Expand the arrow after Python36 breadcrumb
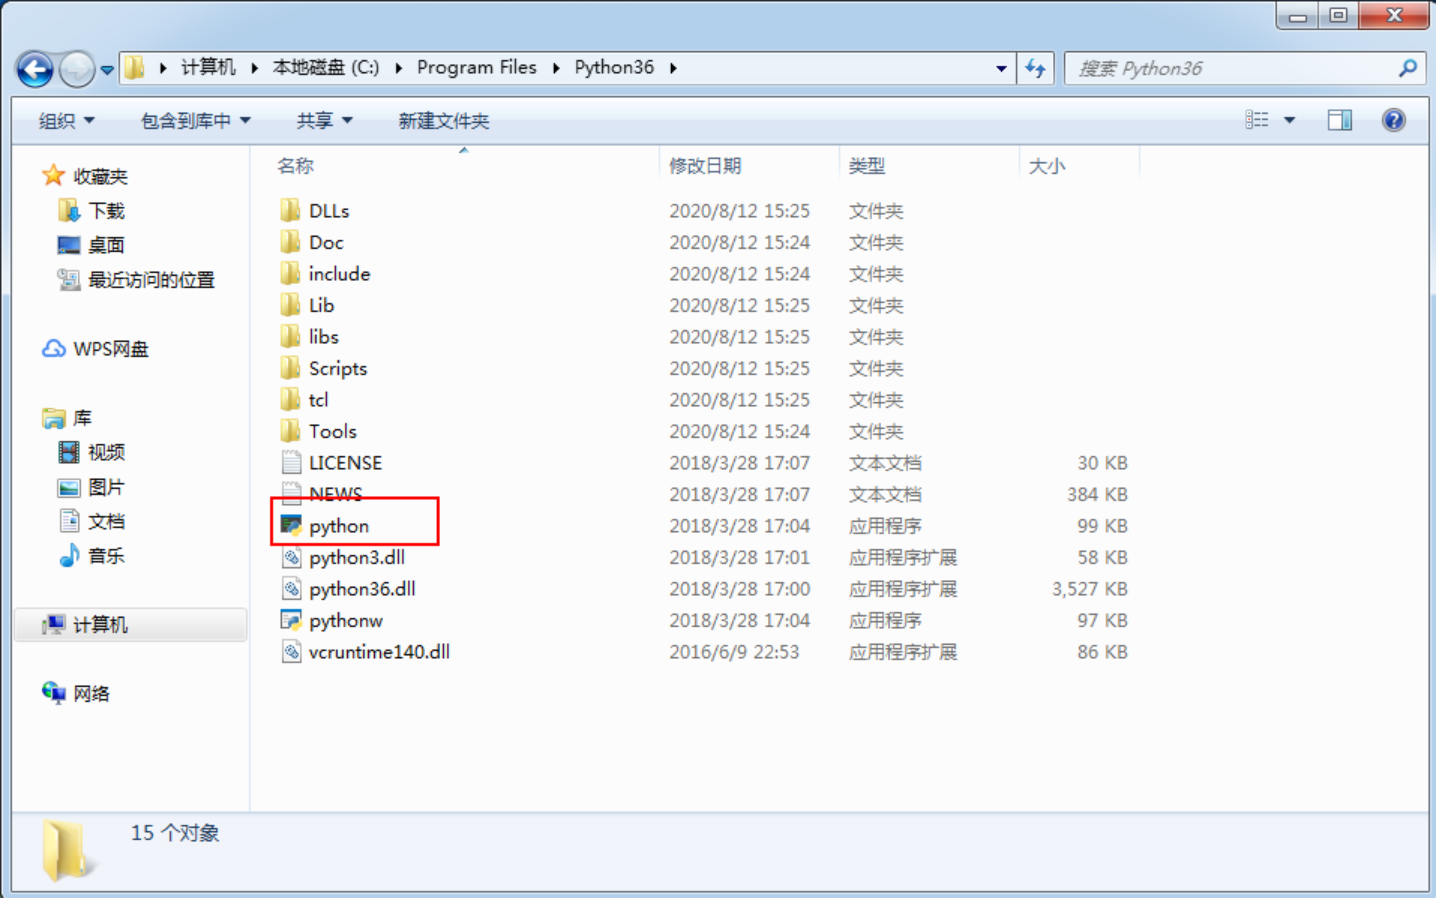This screenshot has width=1437, height=898. tap(673, 68)
